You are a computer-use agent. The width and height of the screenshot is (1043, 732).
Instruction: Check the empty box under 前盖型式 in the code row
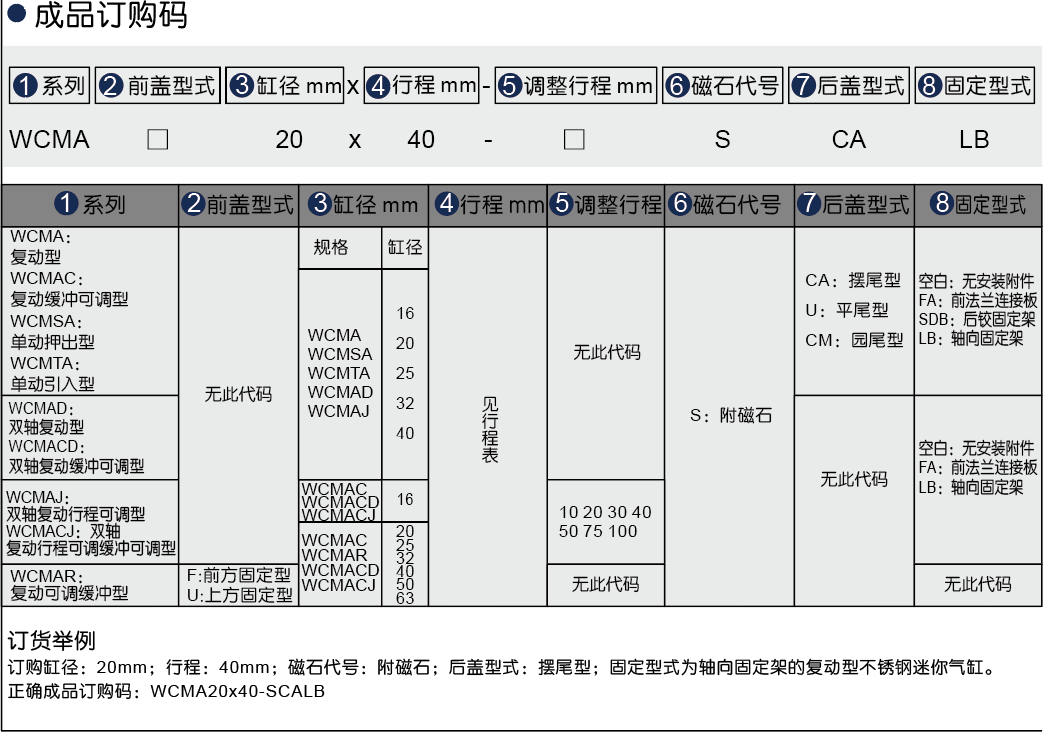[x=158, y=139]
